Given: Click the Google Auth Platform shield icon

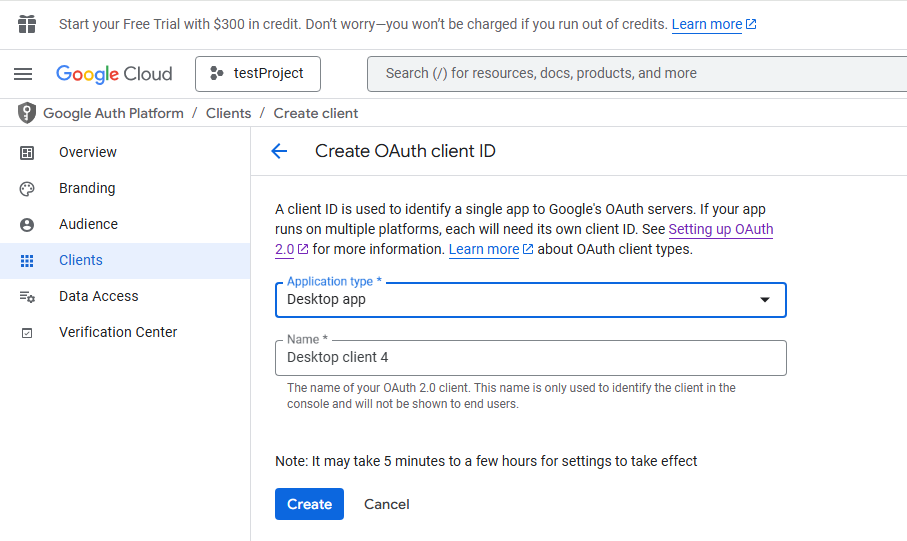Looking at the screenshot, I should click(27, 113).
